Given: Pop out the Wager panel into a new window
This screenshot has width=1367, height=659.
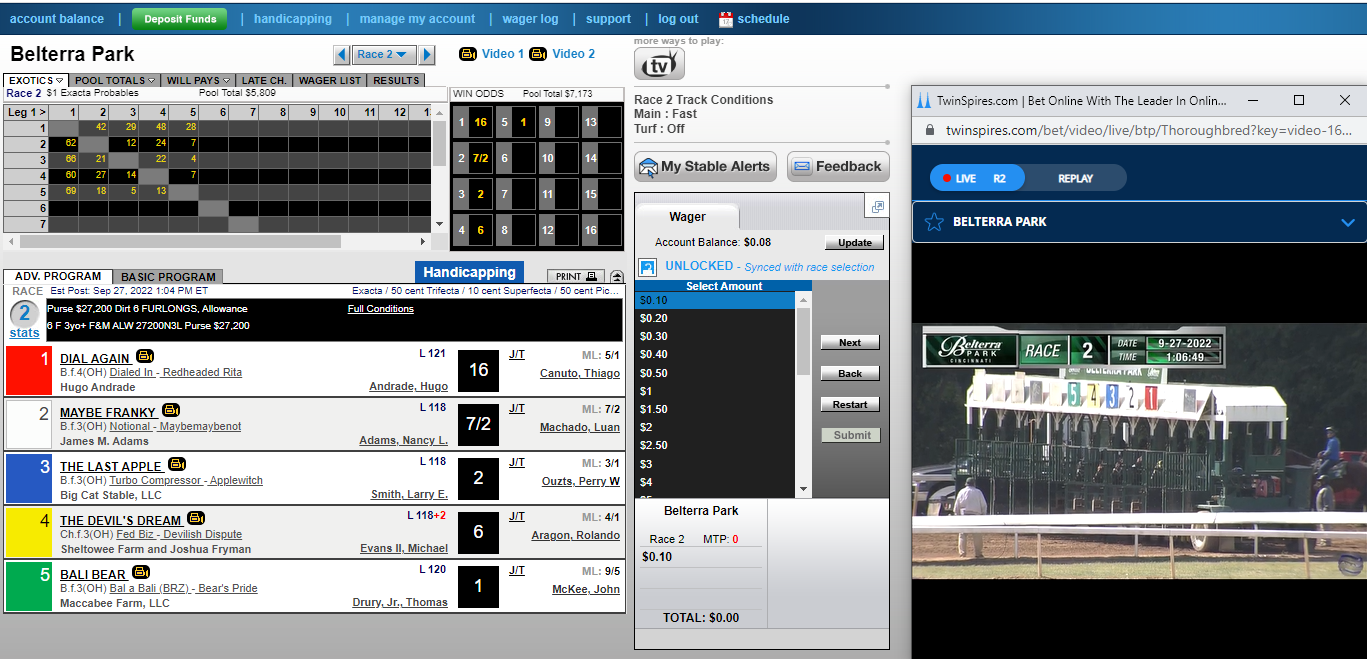Looking at the screenshot, I should (878, 207).
